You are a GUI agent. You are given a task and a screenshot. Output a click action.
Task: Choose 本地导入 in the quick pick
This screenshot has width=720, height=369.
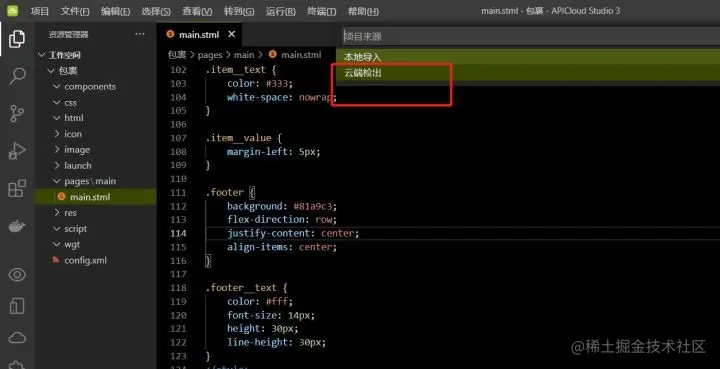pos(528,57)
